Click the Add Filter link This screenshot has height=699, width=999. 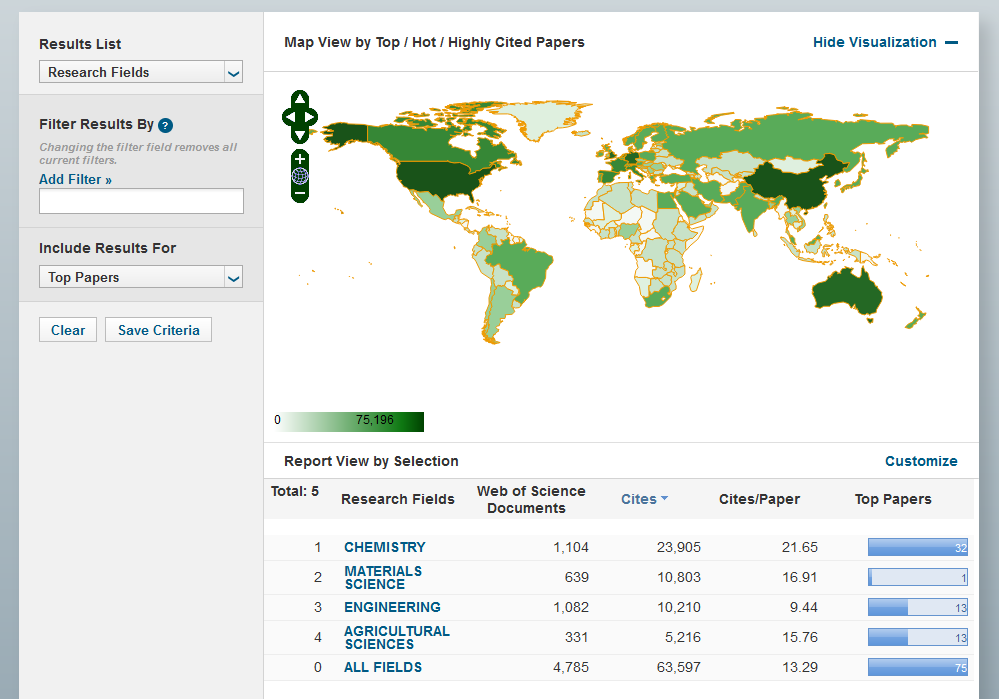75,179
